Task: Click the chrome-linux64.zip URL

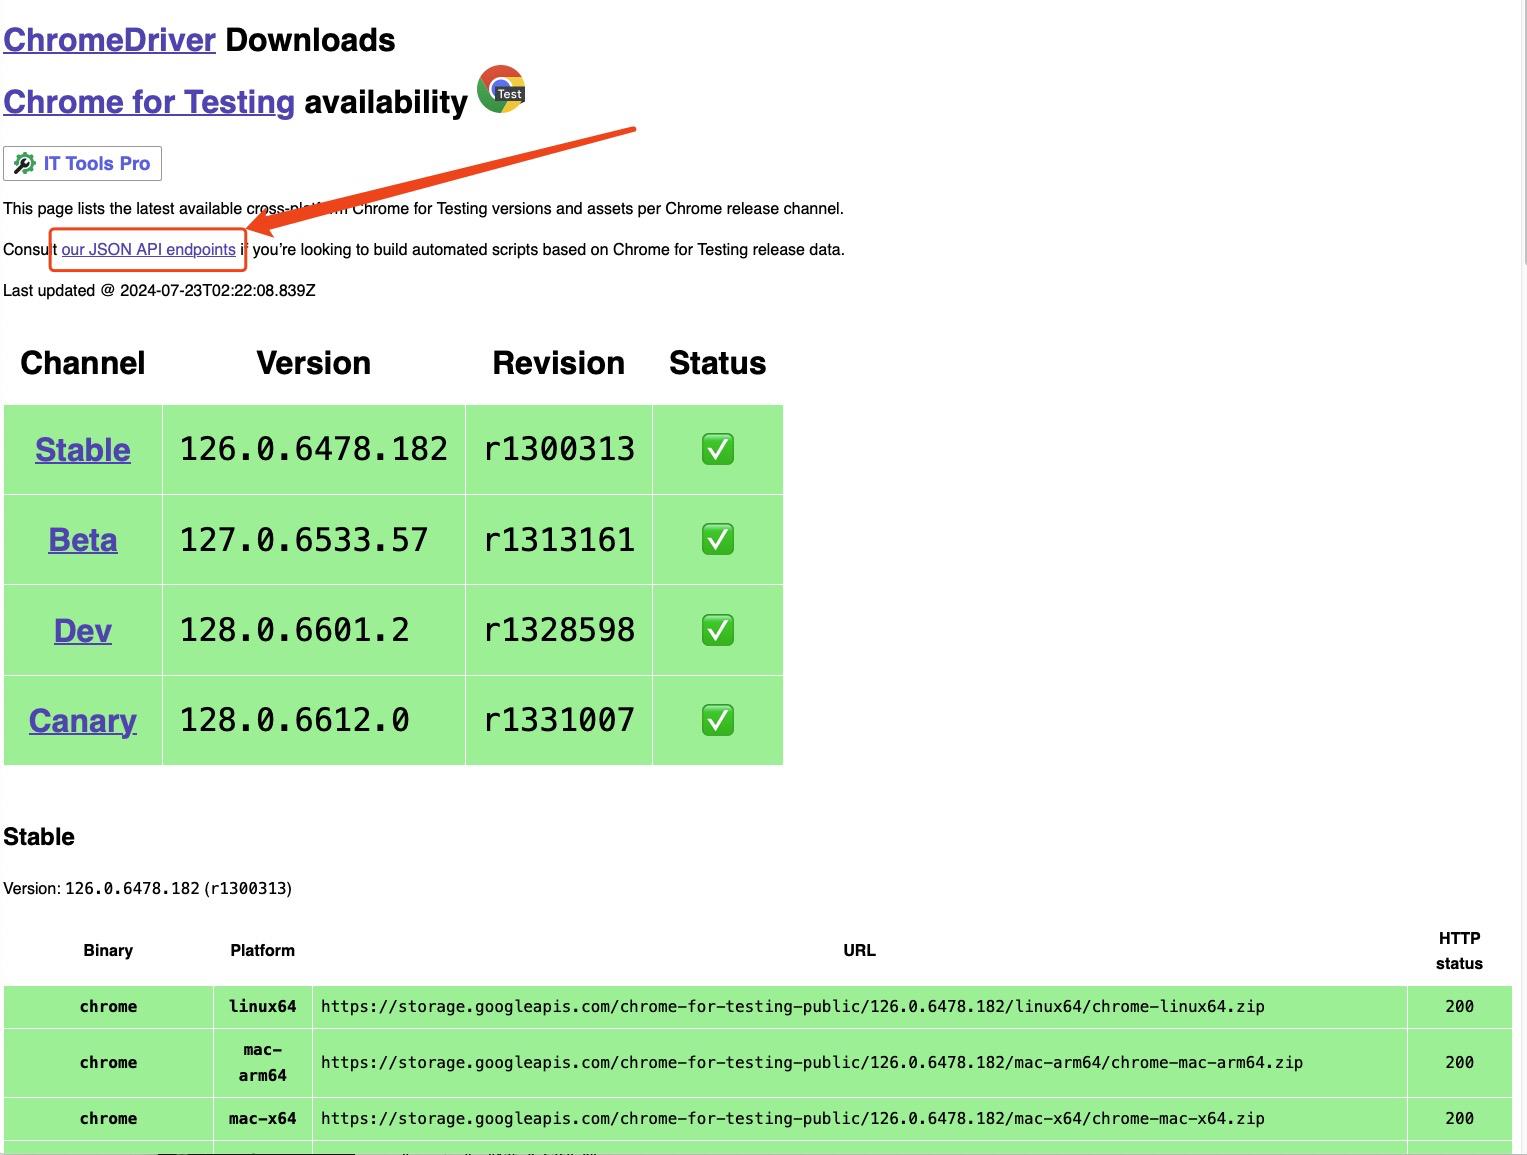Action: coord(793,1007)
